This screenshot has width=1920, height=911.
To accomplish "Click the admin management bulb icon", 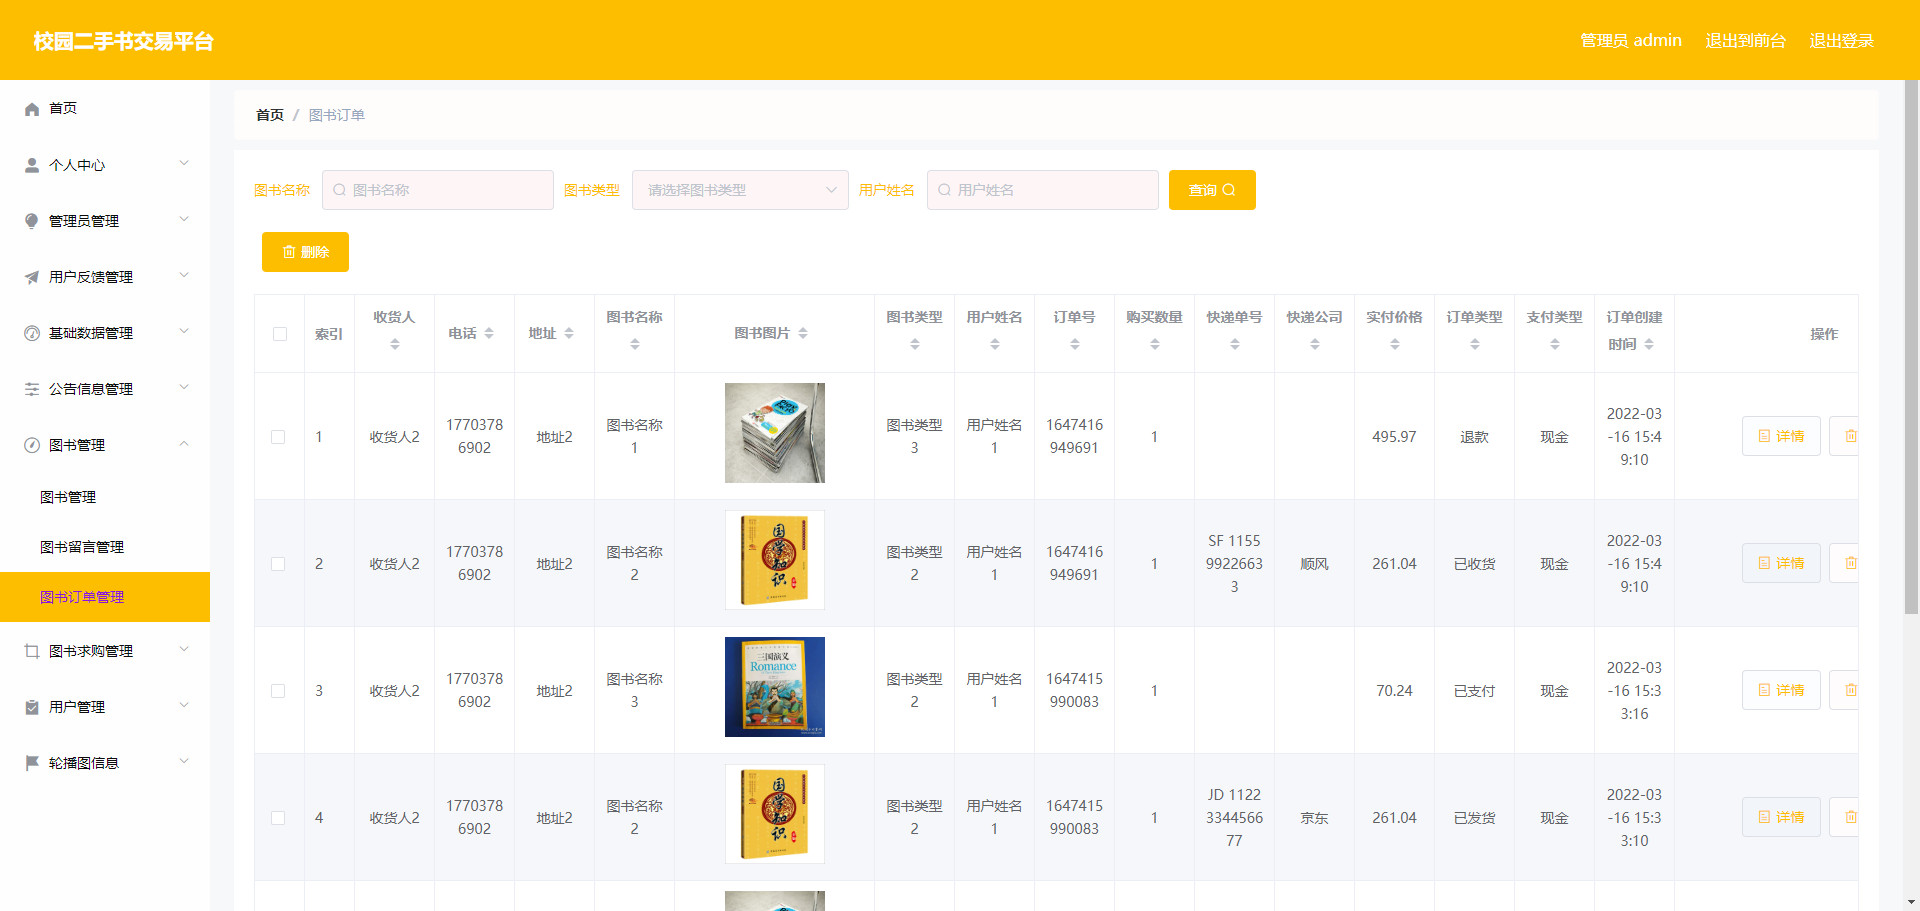I will pos(32,221).
